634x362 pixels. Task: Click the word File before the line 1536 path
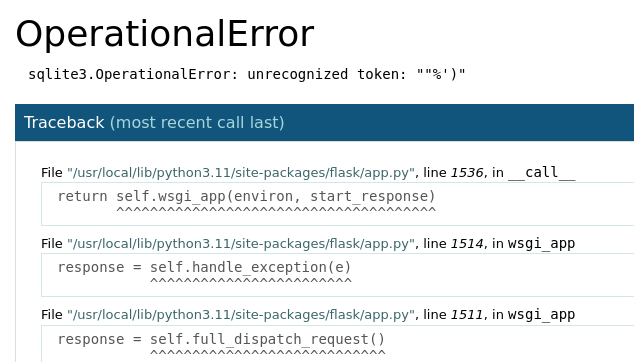tap(52, 173)
